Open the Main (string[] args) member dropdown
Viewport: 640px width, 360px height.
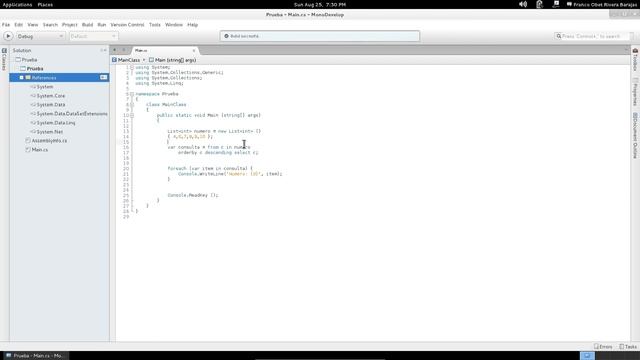point(173,60)
